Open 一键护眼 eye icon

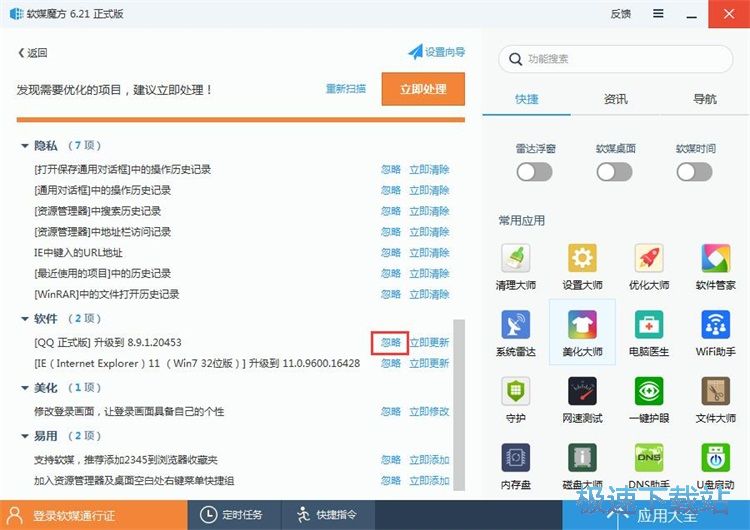[649, 391]
